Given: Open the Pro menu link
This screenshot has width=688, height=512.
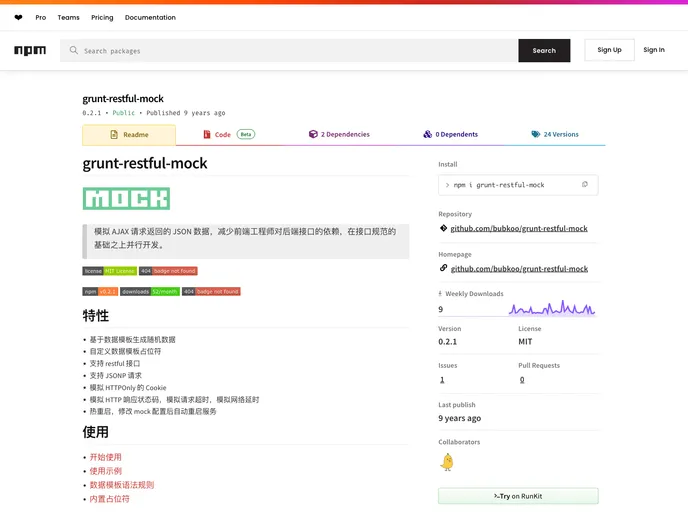Looking at the screenshot, I should click(x=41, y=18).
